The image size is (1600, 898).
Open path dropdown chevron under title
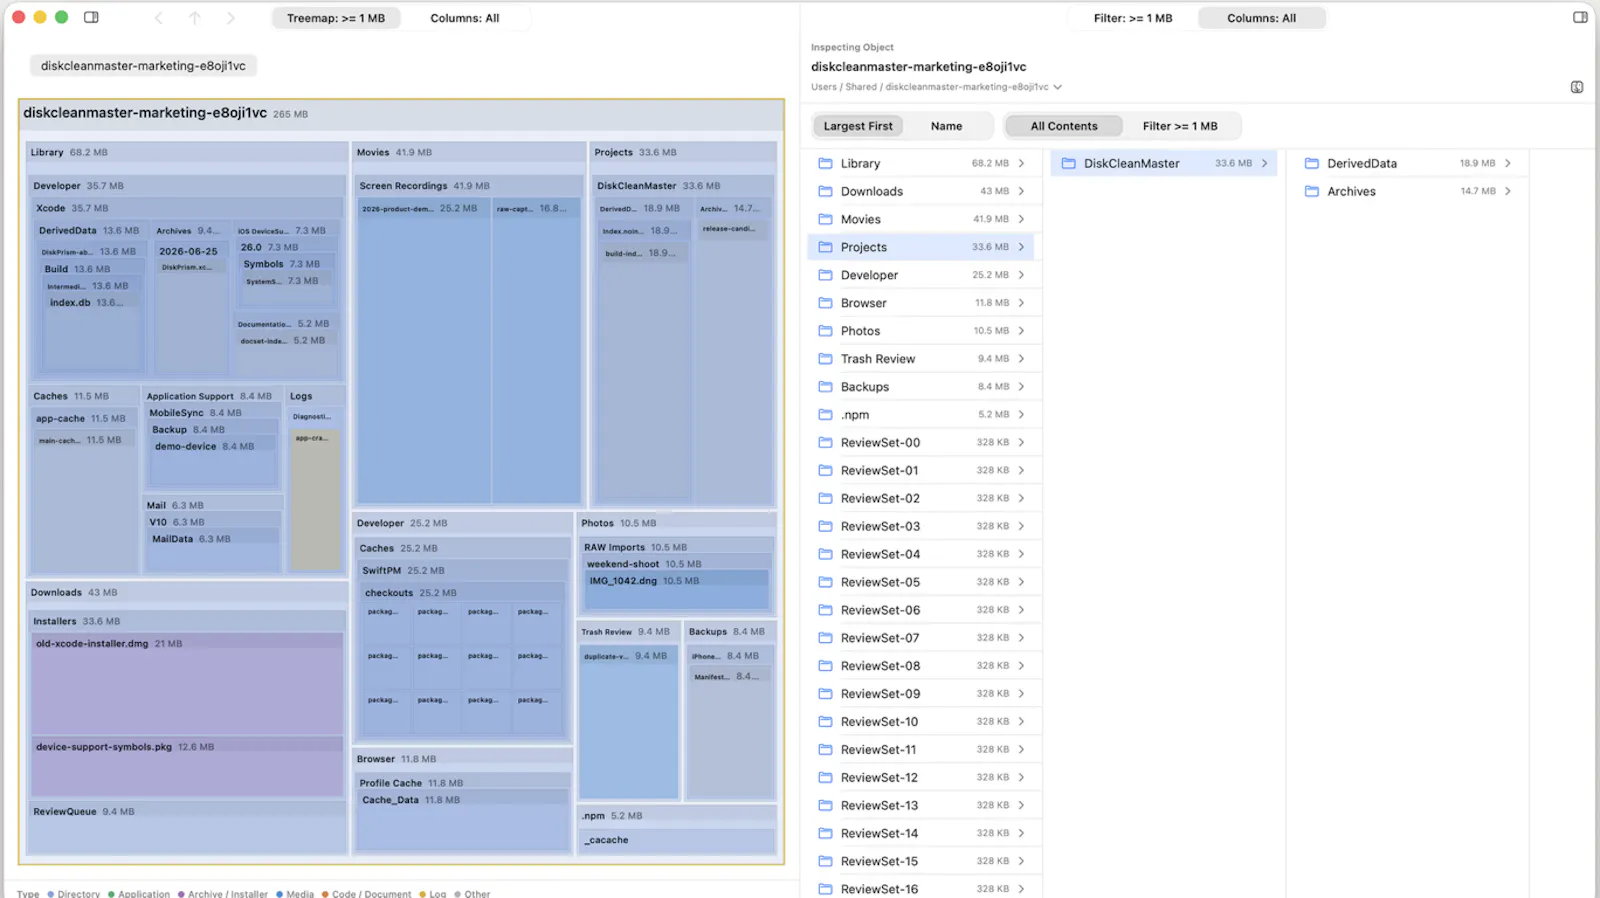(x=1058, y=87)
